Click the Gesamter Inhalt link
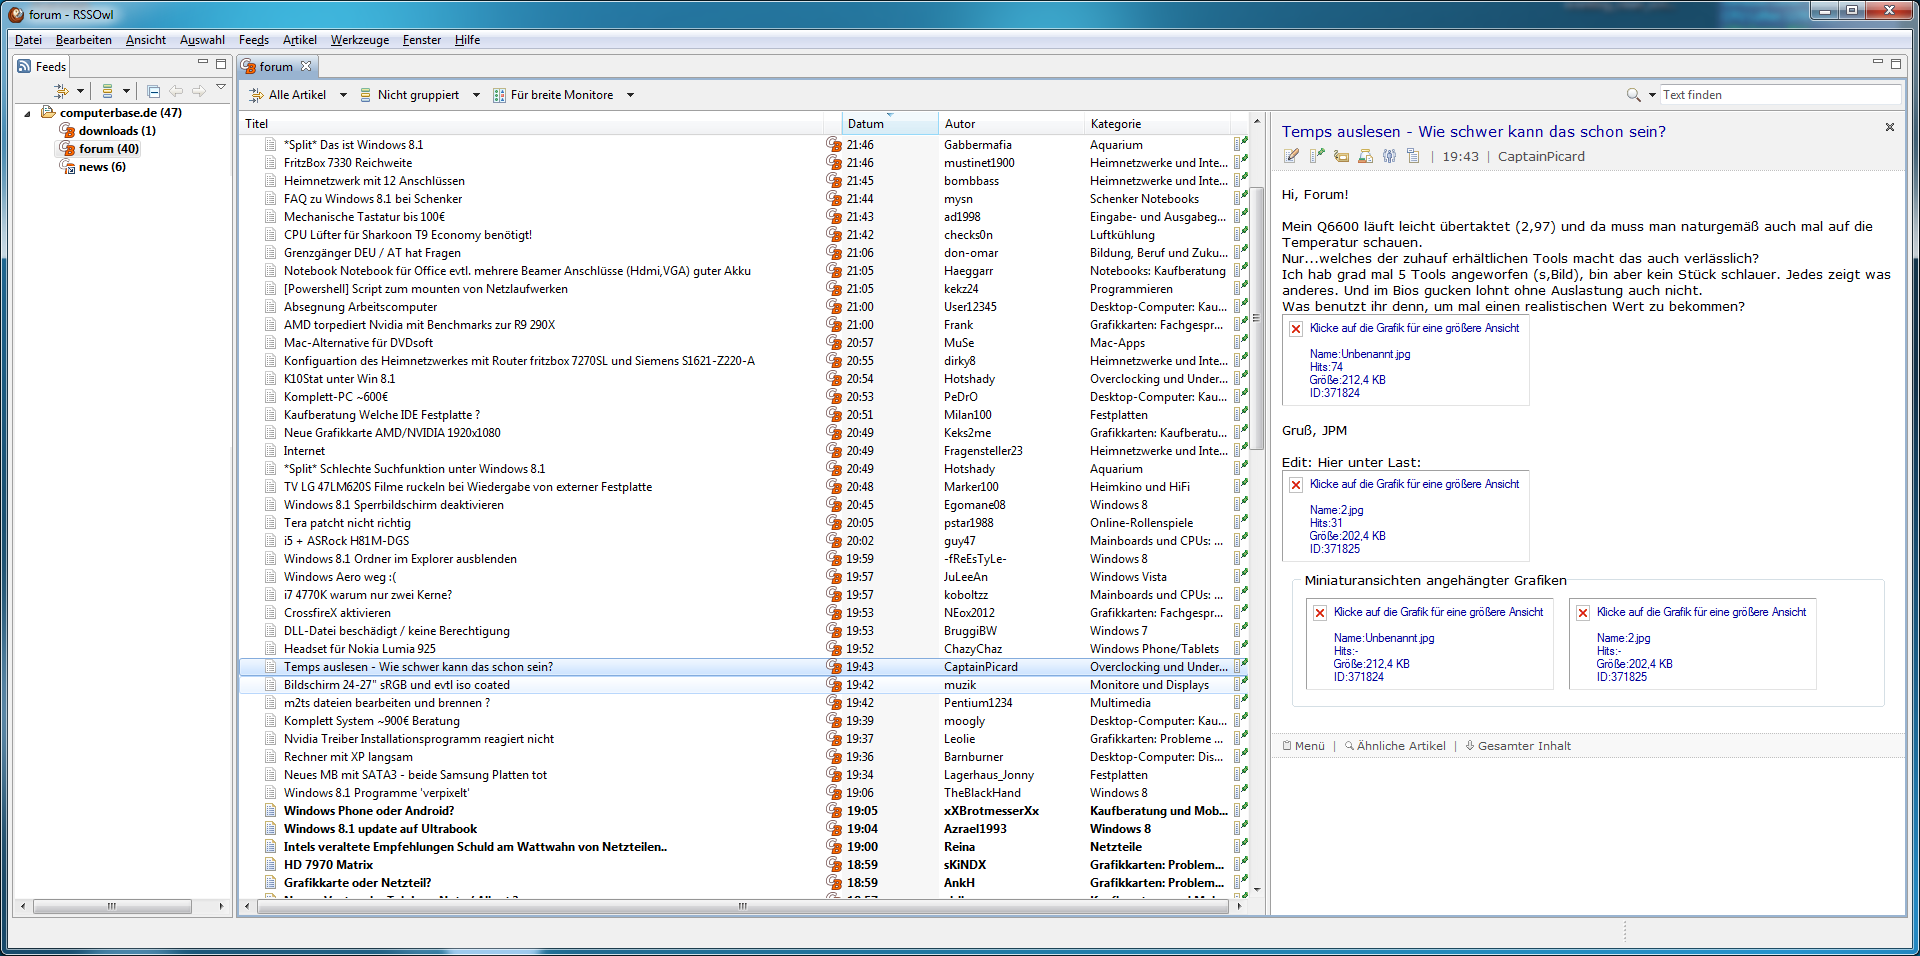This screenshot has height=956, width=1920. pyautogui.click(x=1518, y=746)
